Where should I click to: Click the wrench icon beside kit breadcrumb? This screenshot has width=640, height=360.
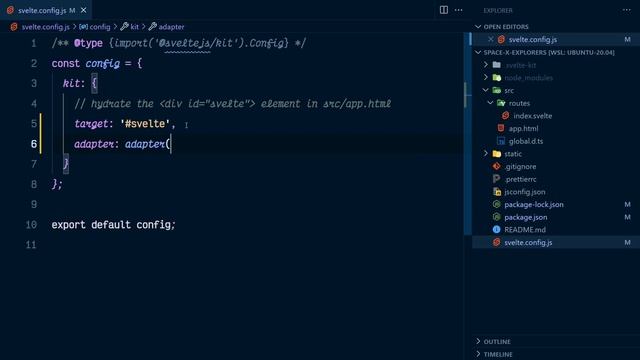coord(124,27)
